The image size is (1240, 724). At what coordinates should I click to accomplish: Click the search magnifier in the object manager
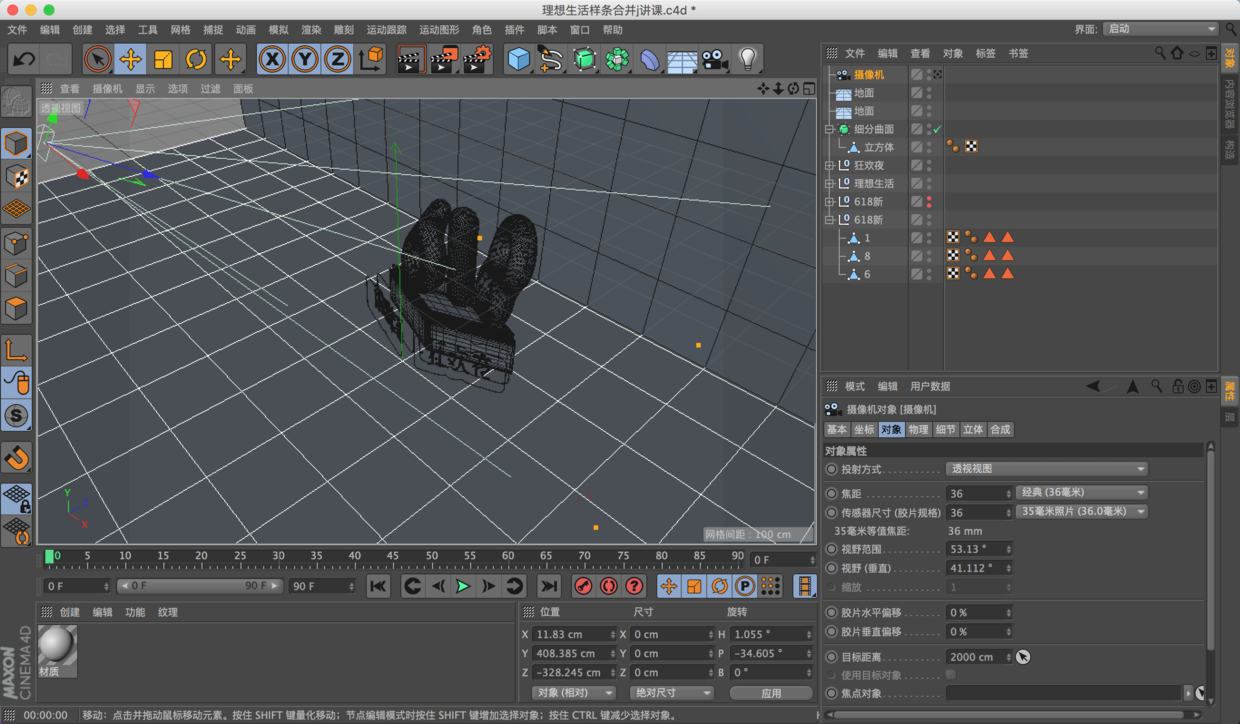coord(1160,53)
